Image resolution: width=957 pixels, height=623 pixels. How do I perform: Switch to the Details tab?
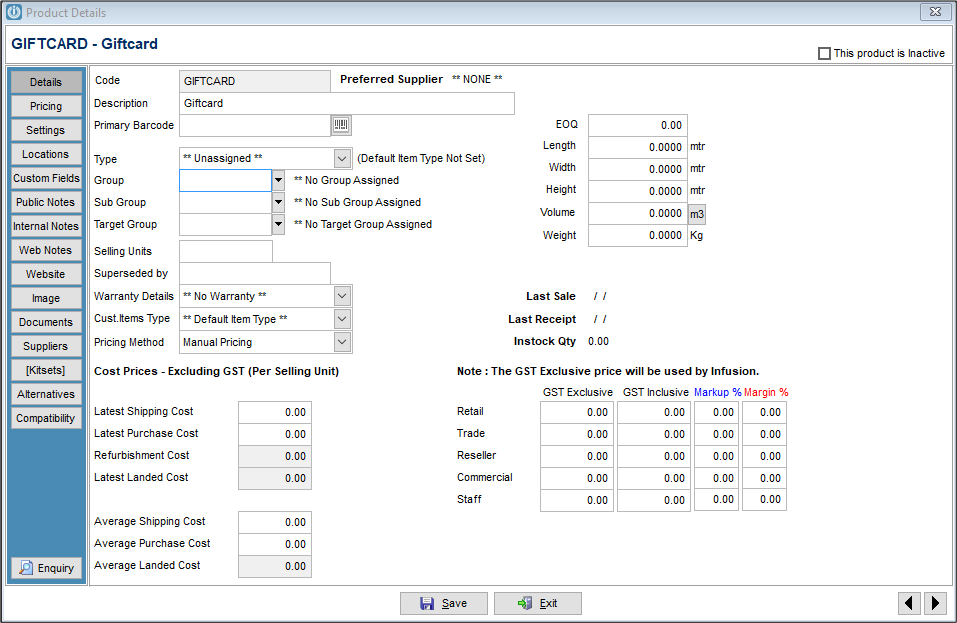[x=46, y=82]
